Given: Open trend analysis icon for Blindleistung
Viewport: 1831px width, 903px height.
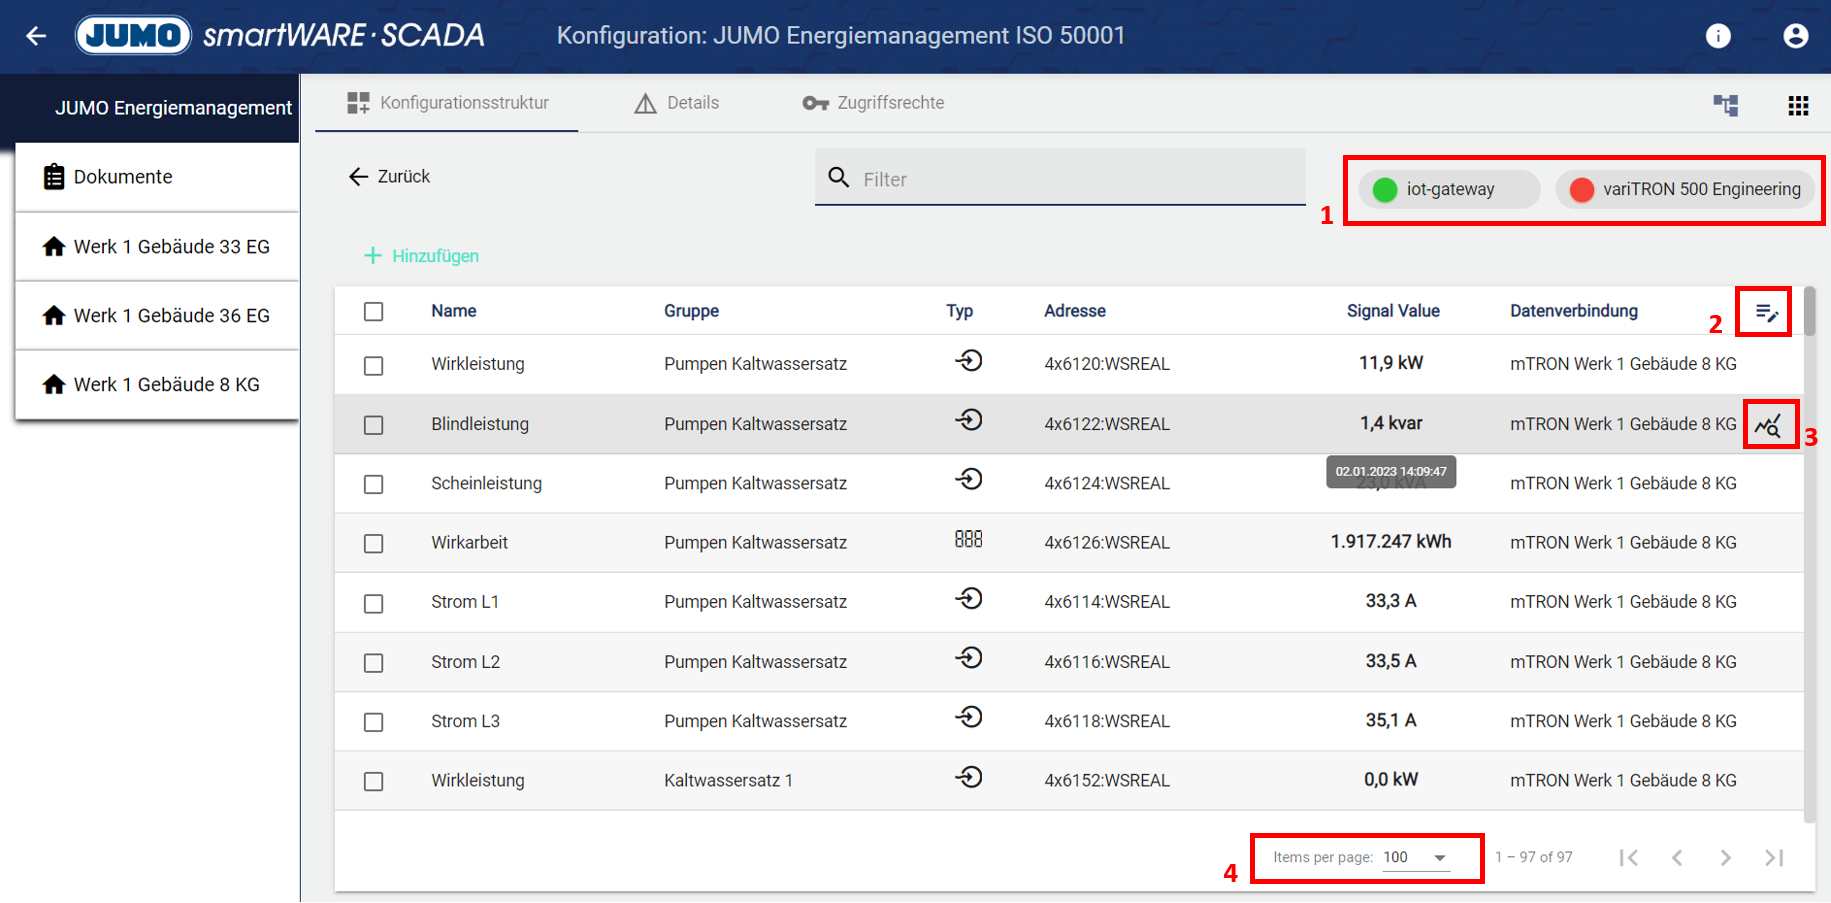Looking at the screenshot, I should pyautogui.click(x=1768, y=426).
